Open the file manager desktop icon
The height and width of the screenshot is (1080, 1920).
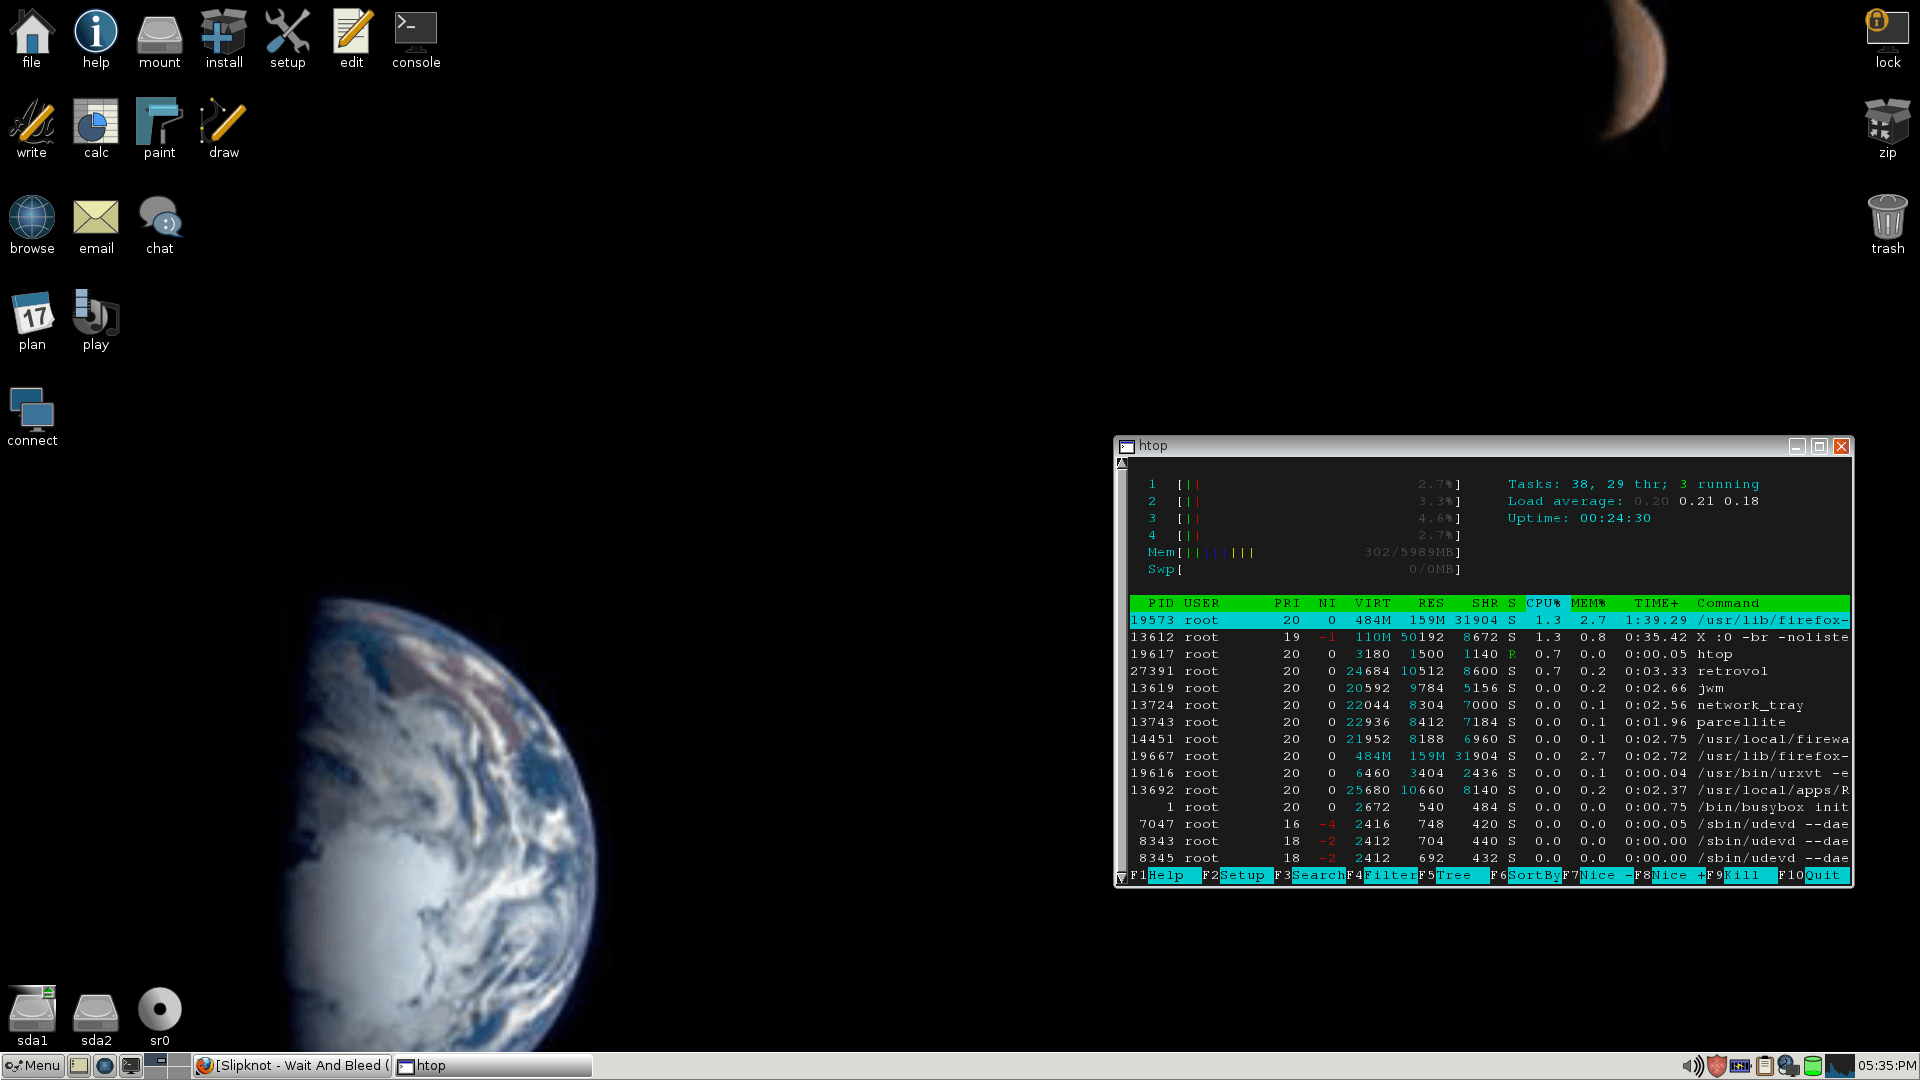[x=32, y=40]
